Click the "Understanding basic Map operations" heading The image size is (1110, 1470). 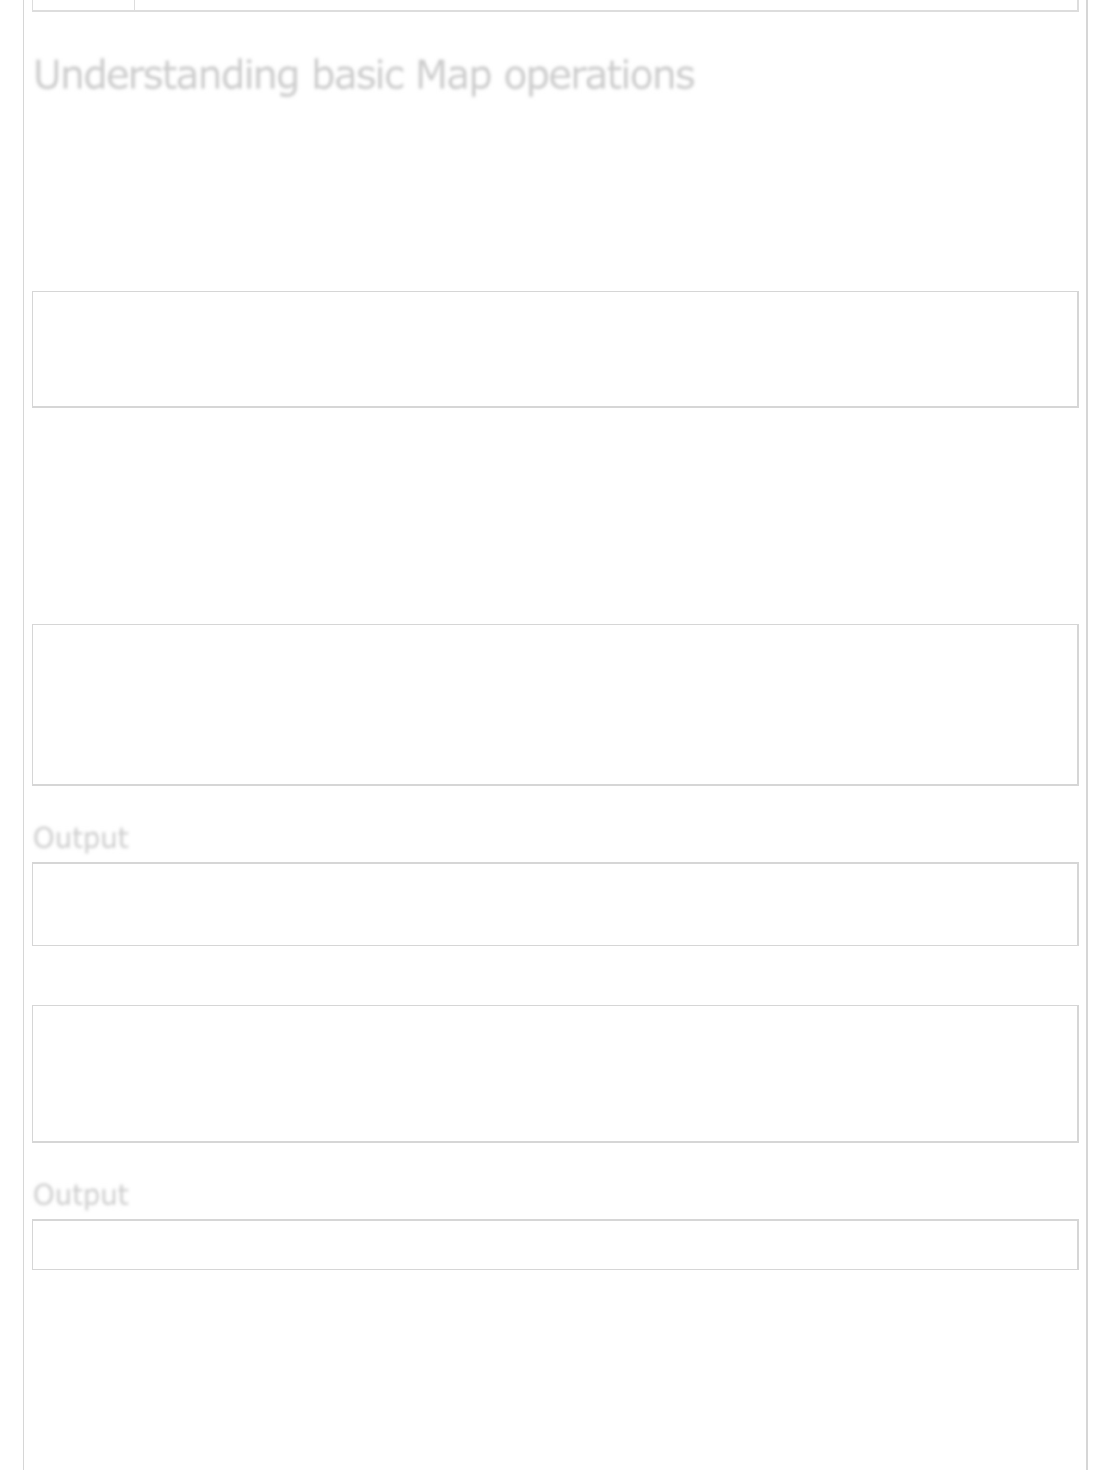click(x=364, y=76)
